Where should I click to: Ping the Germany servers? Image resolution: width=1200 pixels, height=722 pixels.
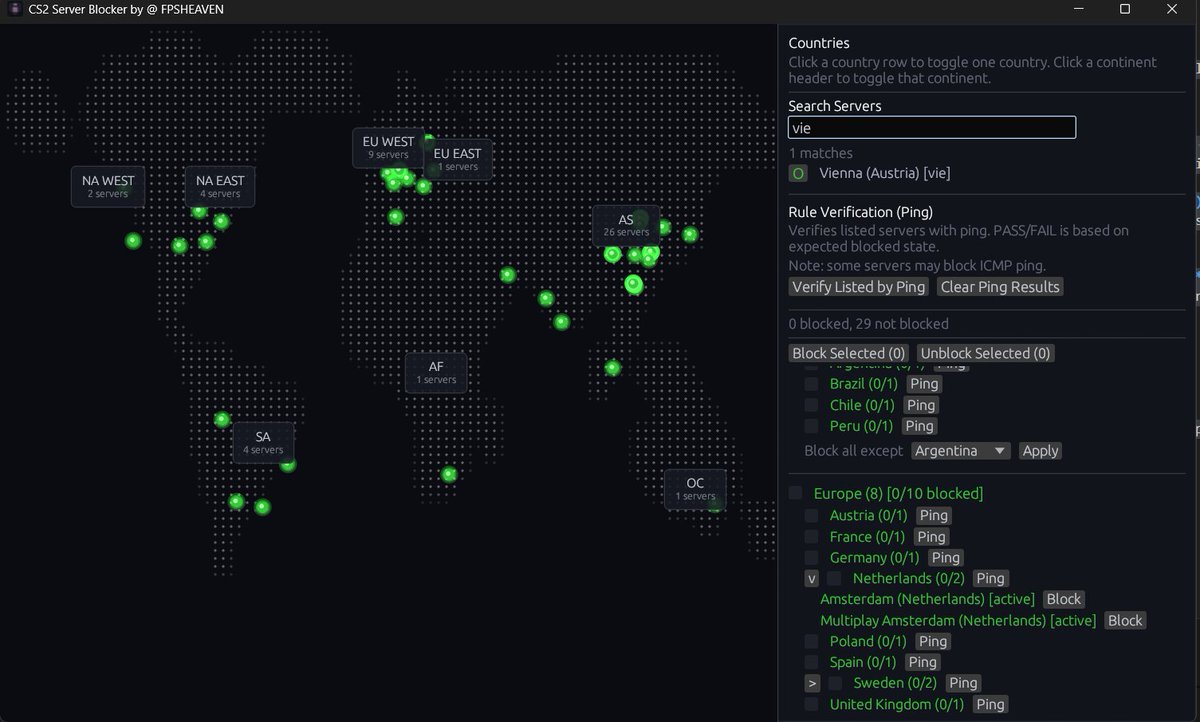[x=945, y=558]
